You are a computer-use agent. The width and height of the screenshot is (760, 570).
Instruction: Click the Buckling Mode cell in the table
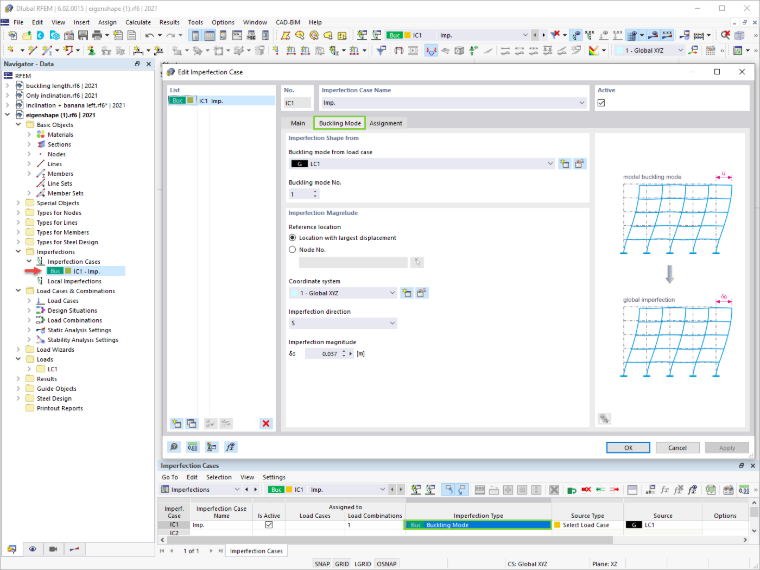(x=478, y=525)
